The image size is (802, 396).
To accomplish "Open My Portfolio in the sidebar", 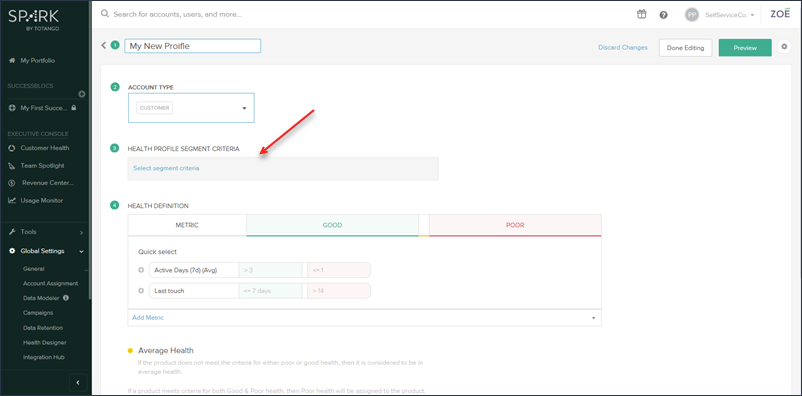I will pos(37,60).
